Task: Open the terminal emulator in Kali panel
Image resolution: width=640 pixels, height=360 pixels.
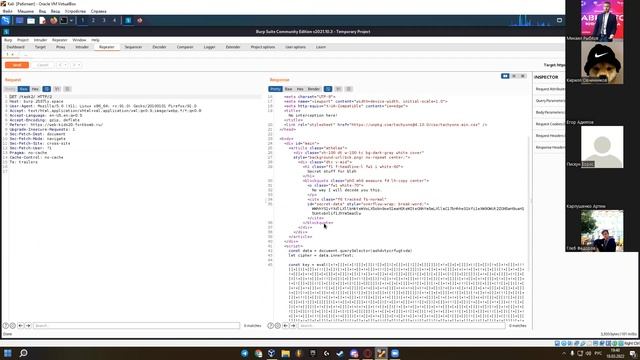Action: click(64, 20)
